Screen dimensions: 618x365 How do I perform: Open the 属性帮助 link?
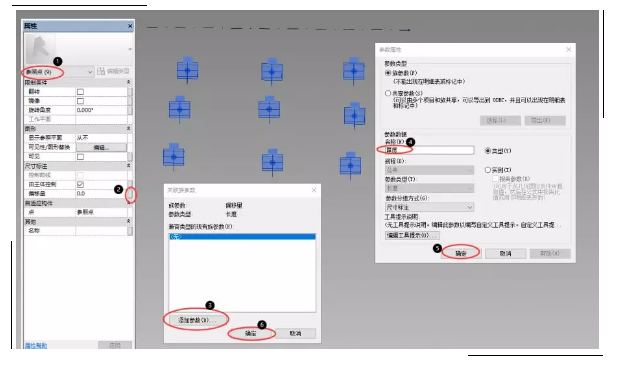tap(36, 346)
